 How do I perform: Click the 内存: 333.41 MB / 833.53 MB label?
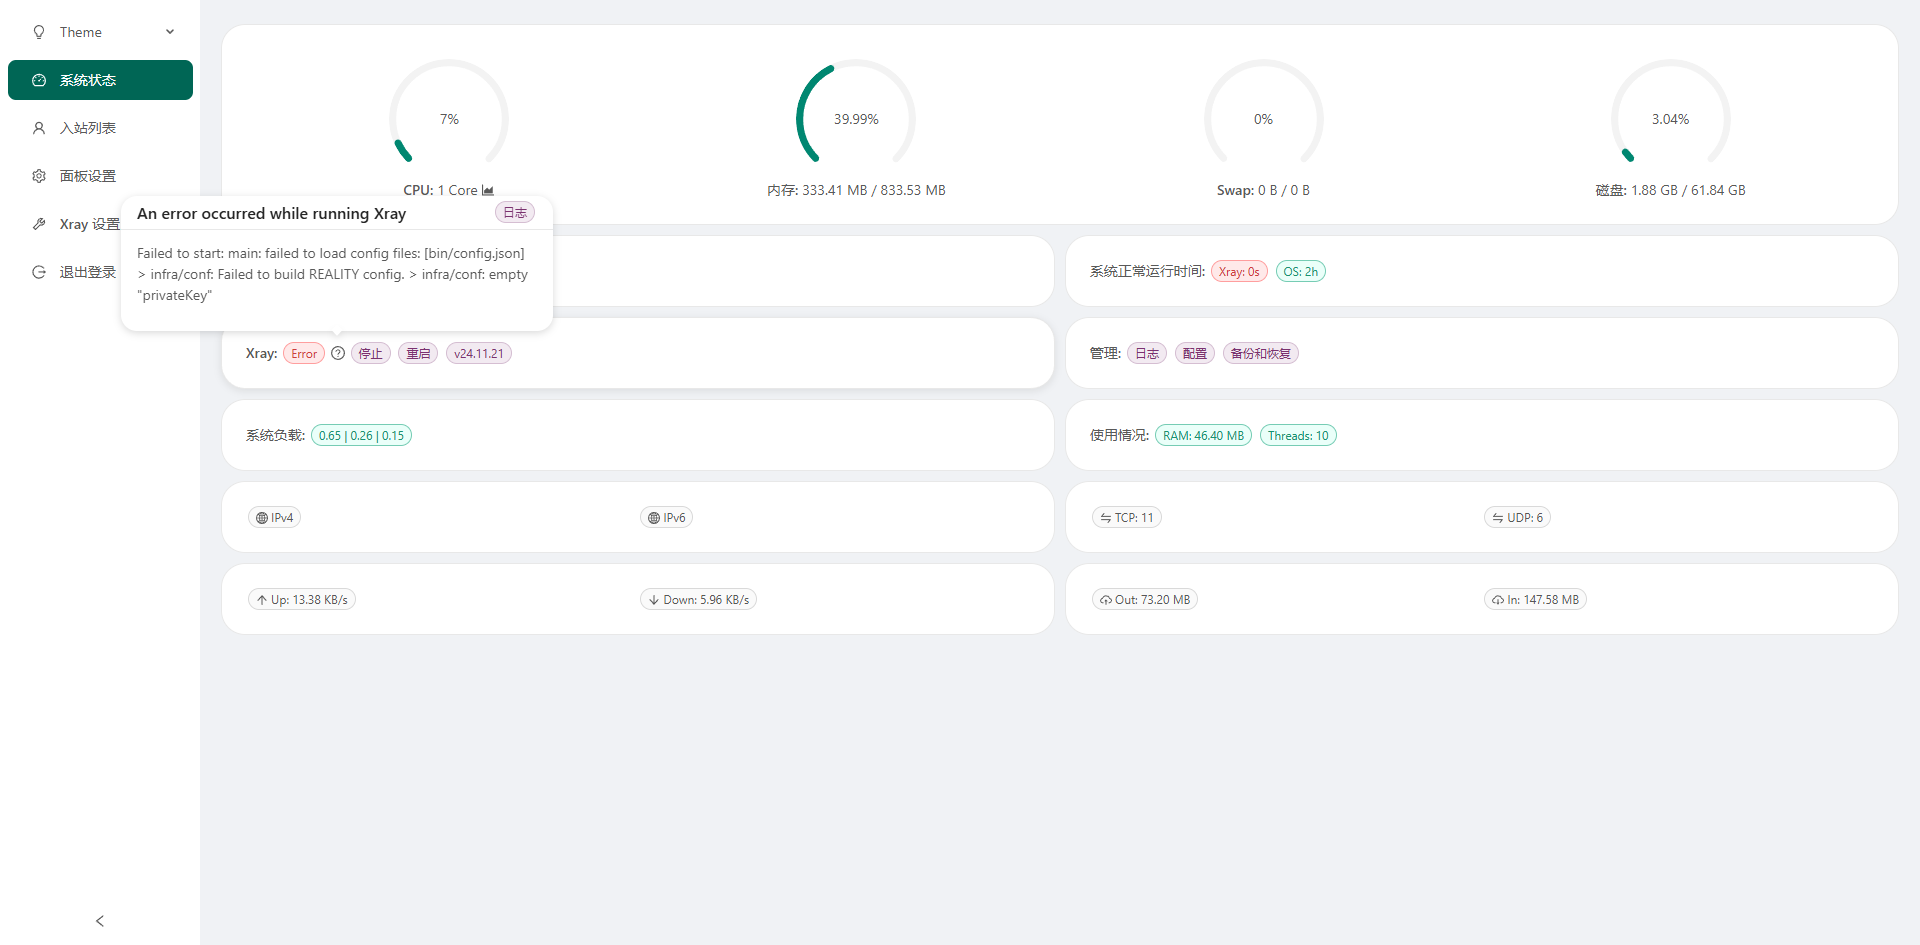click(x=856, y=190)
